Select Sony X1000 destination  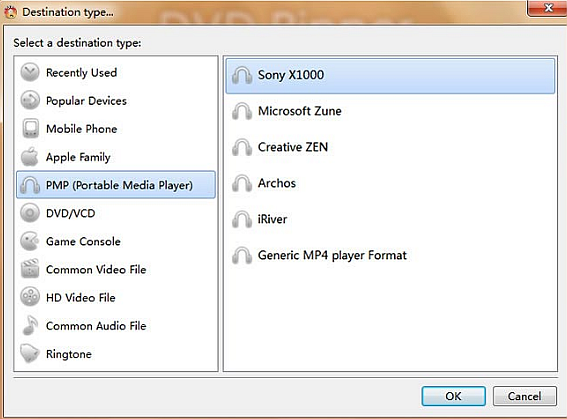(x=390, y=76)
